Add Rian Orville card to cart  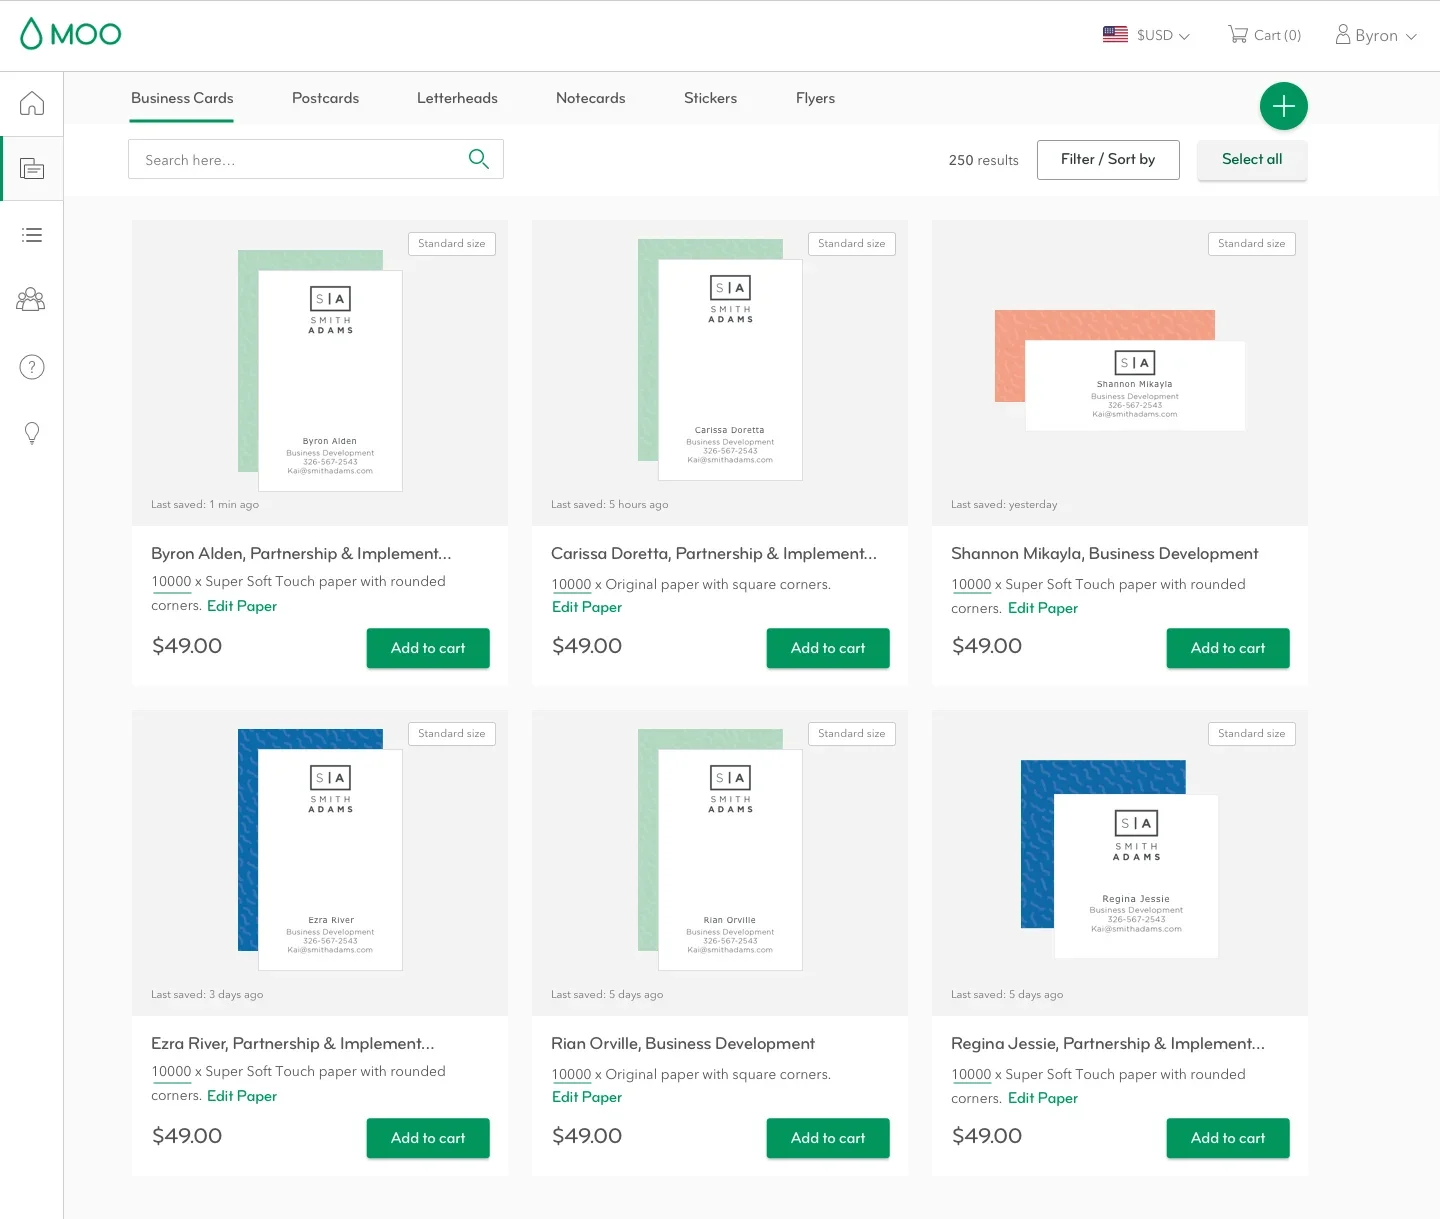[828, 1138]
